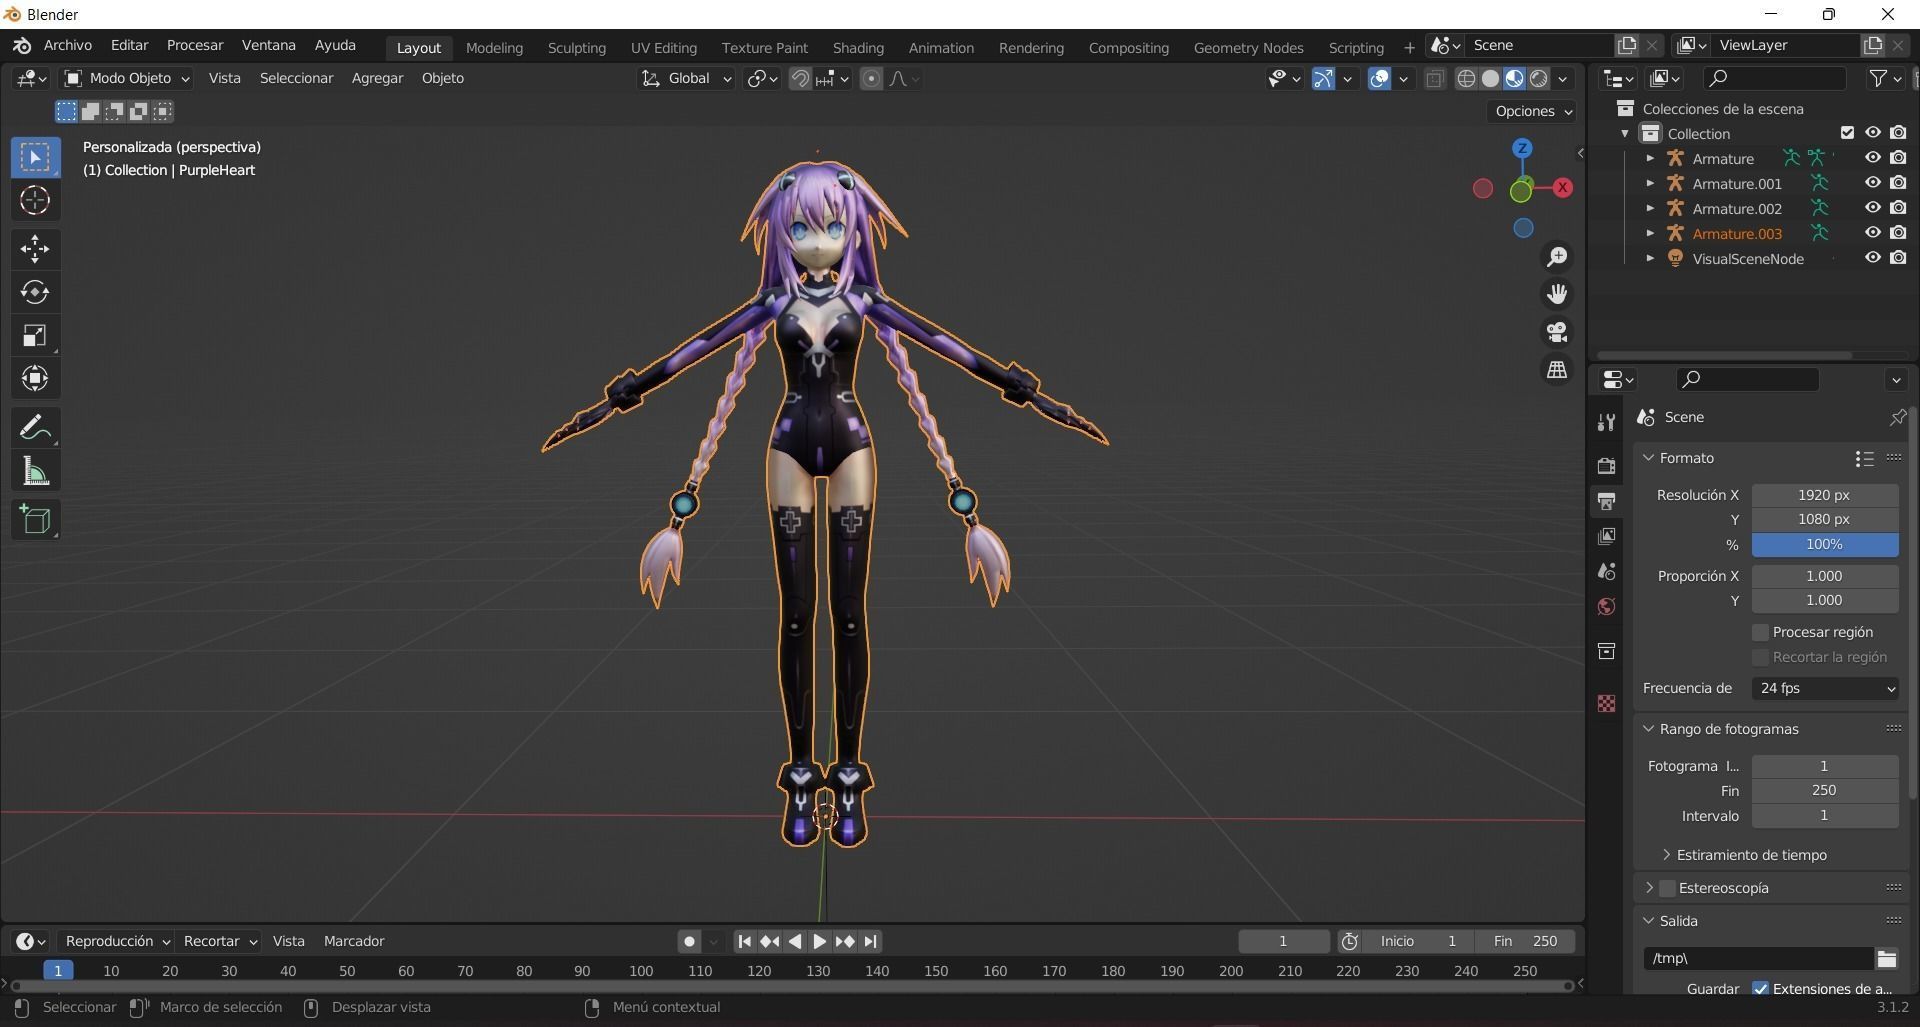This screenshot has height=1027, width=1920.
Task: Hide Armature in viewport with eye icon
Action: (x=1873, y=158)
